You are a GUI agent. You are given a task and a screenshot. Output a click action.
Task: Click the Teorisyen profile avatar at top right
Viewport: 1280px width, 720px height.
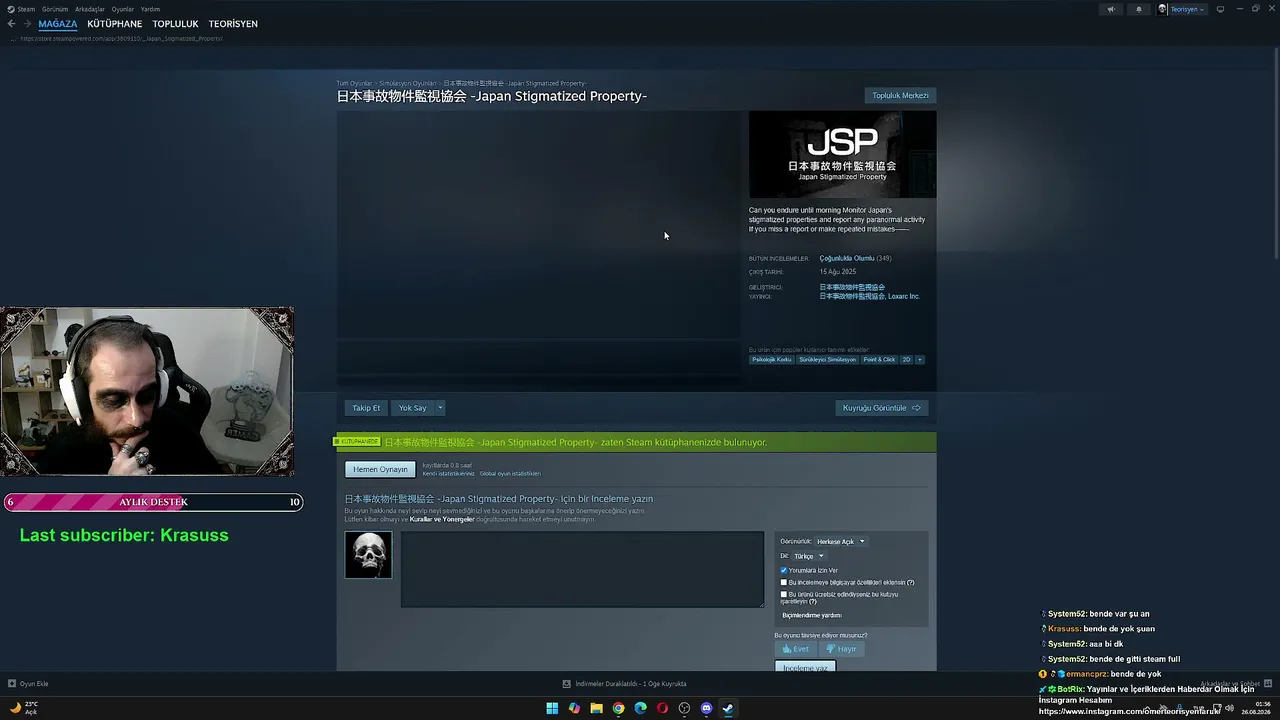click(1163, 9)
